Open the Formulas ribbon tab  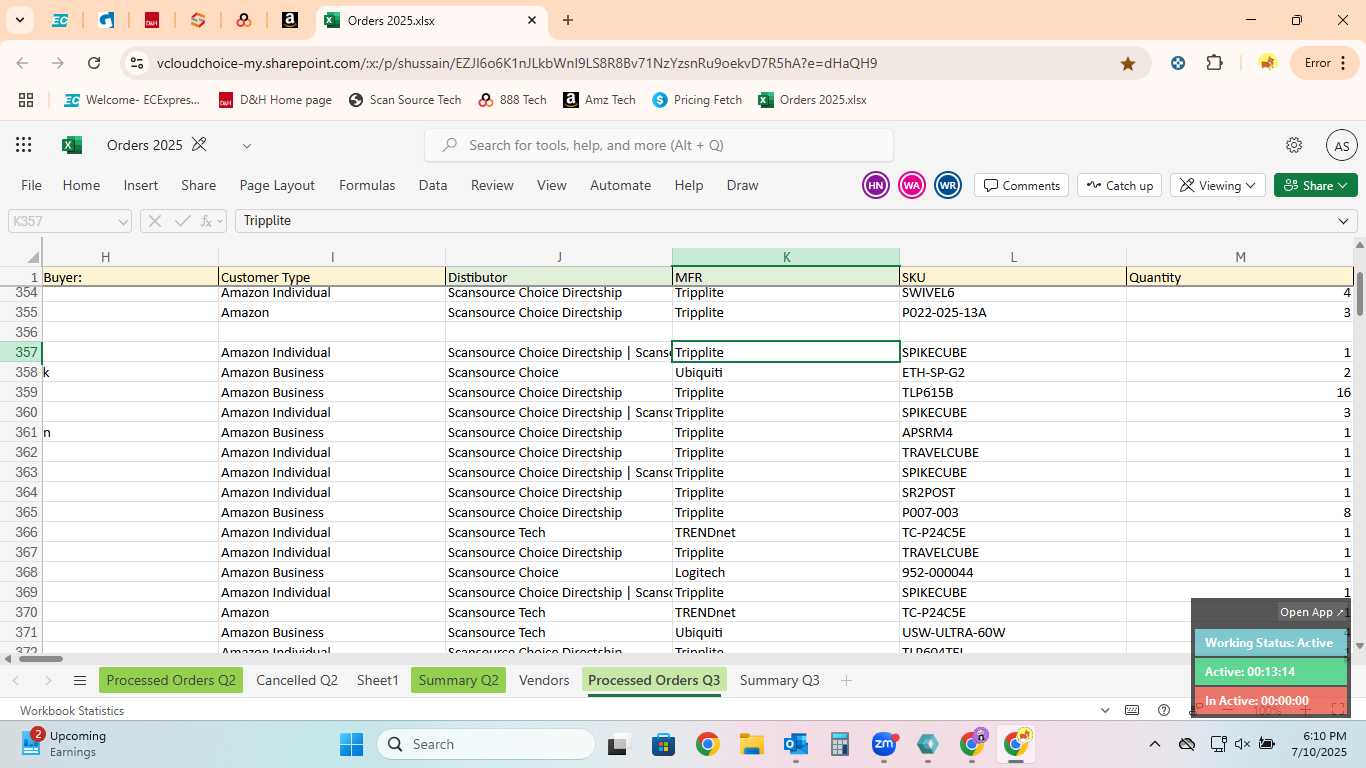(367, 185)
